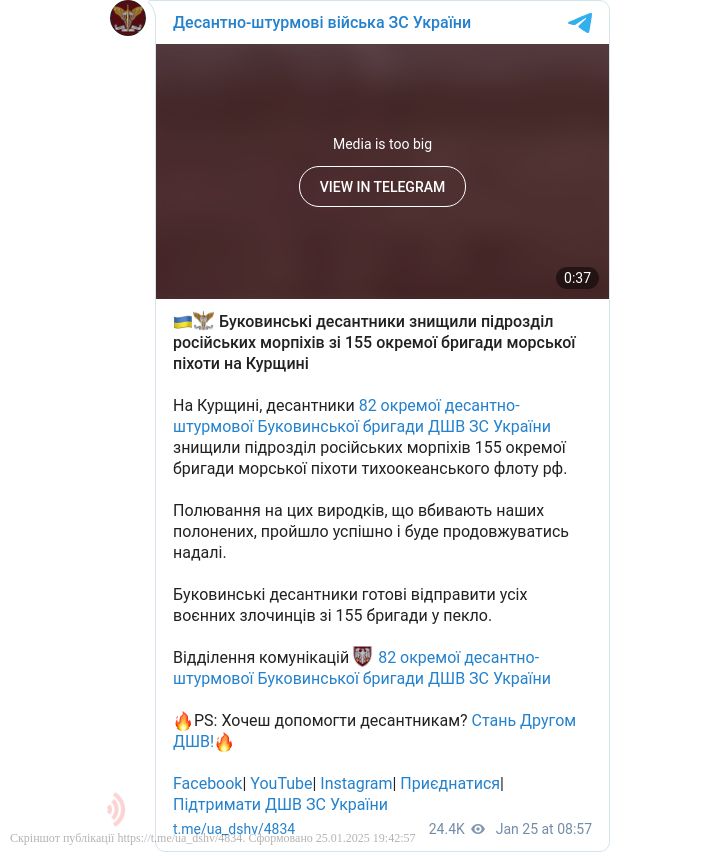Click the fire emoji before PS text
The image size is (720, 856).
(183, 721)
